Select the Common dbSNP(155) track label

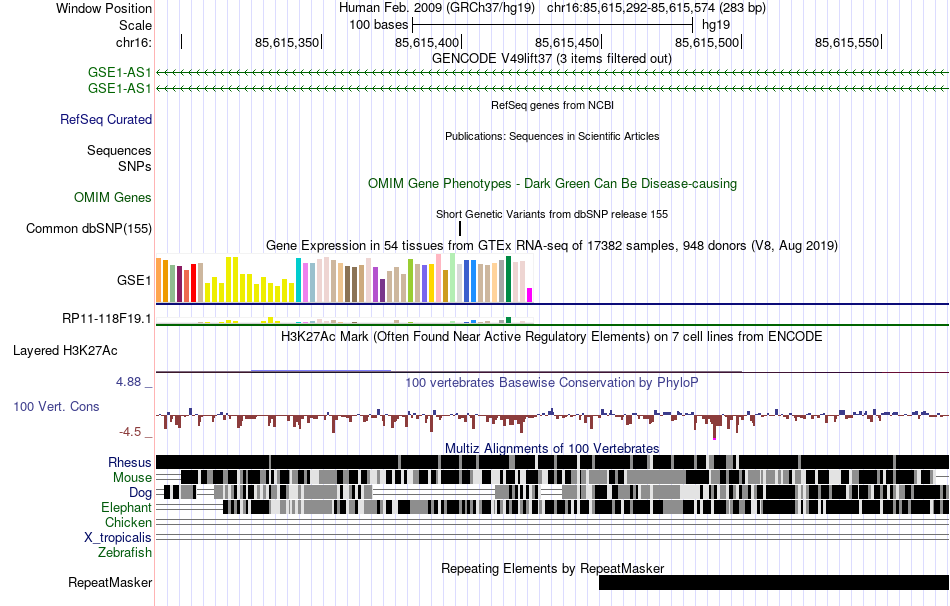89,228
